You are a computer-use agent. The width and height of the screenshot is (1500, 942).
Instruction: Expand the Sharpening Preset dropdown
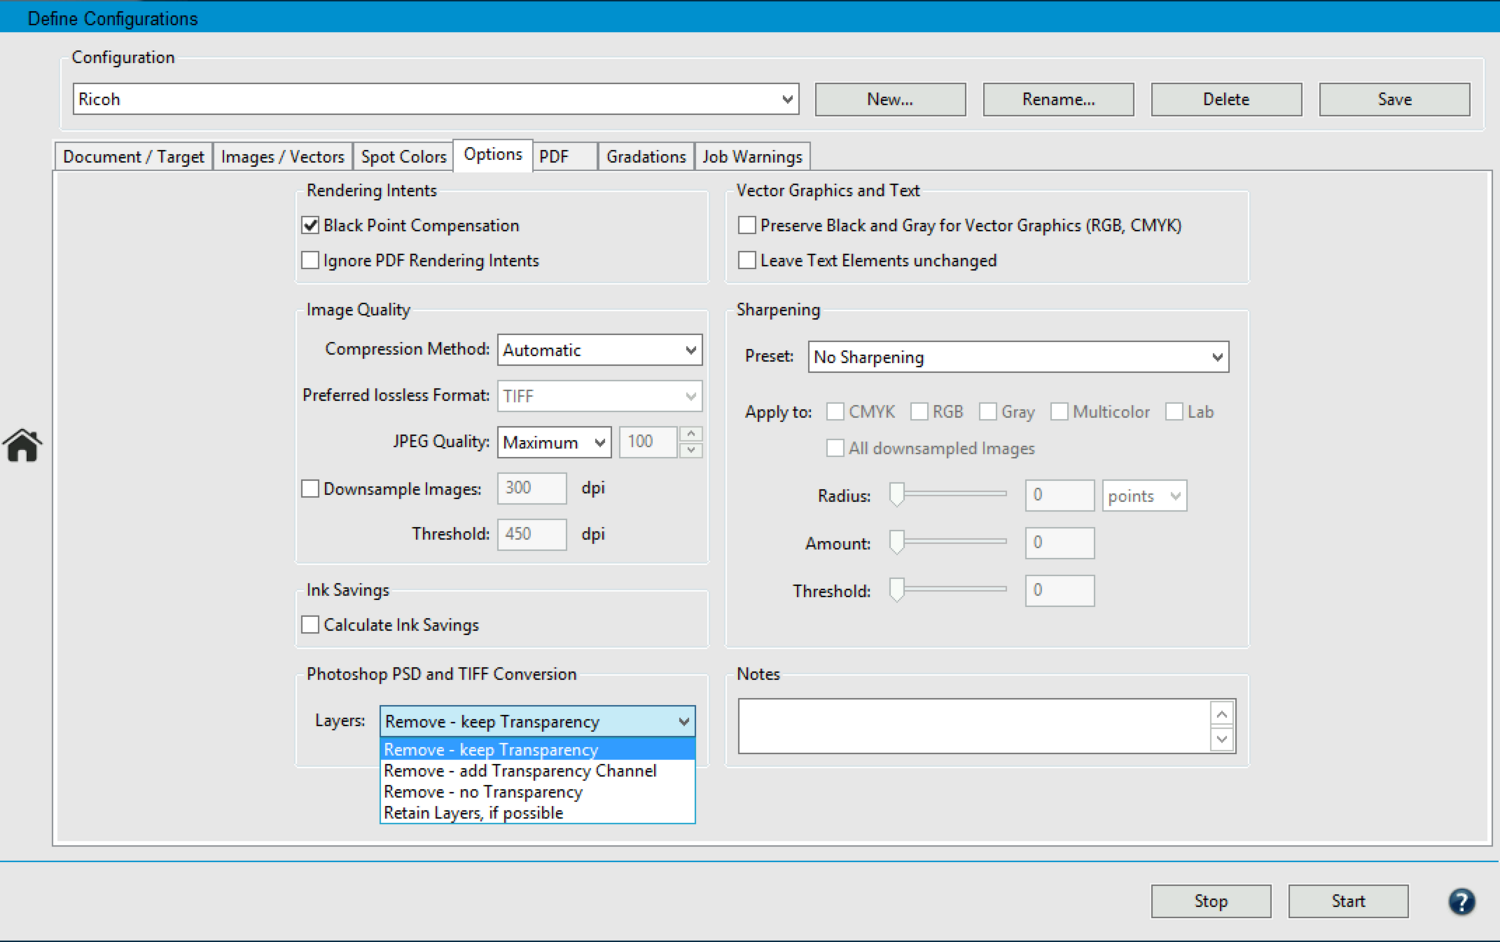pos(1017,357)
